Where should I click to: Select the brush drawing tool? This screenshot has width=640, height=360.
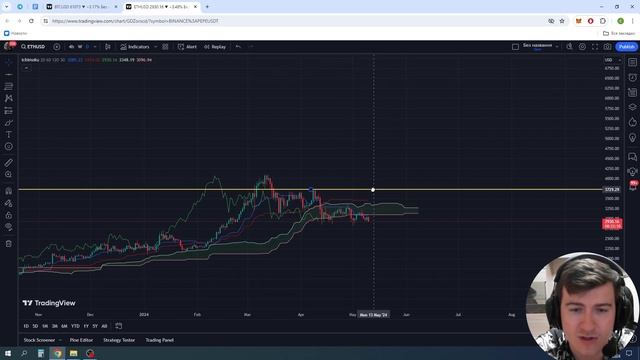click(x=9, y=122)
